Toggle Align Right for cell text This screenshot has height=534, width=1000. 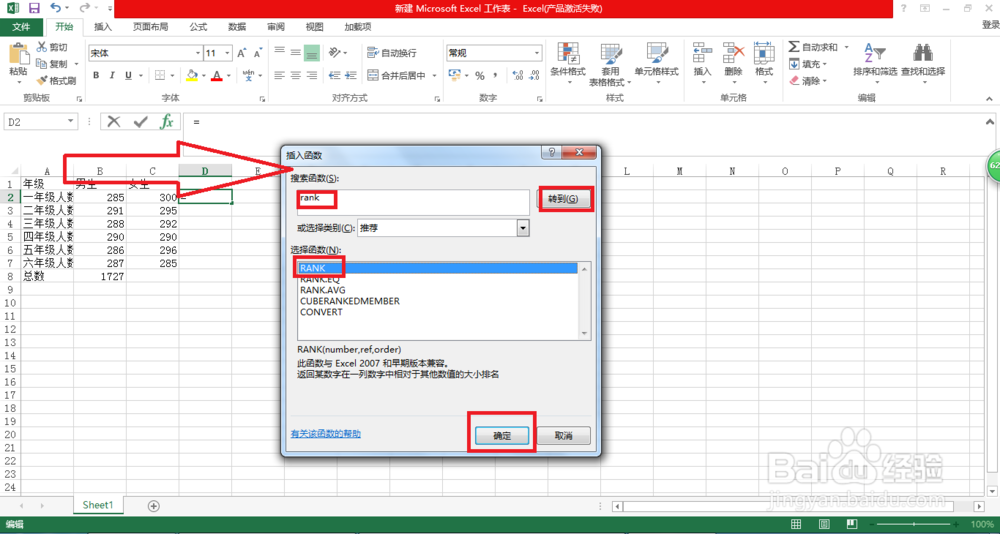311,75
